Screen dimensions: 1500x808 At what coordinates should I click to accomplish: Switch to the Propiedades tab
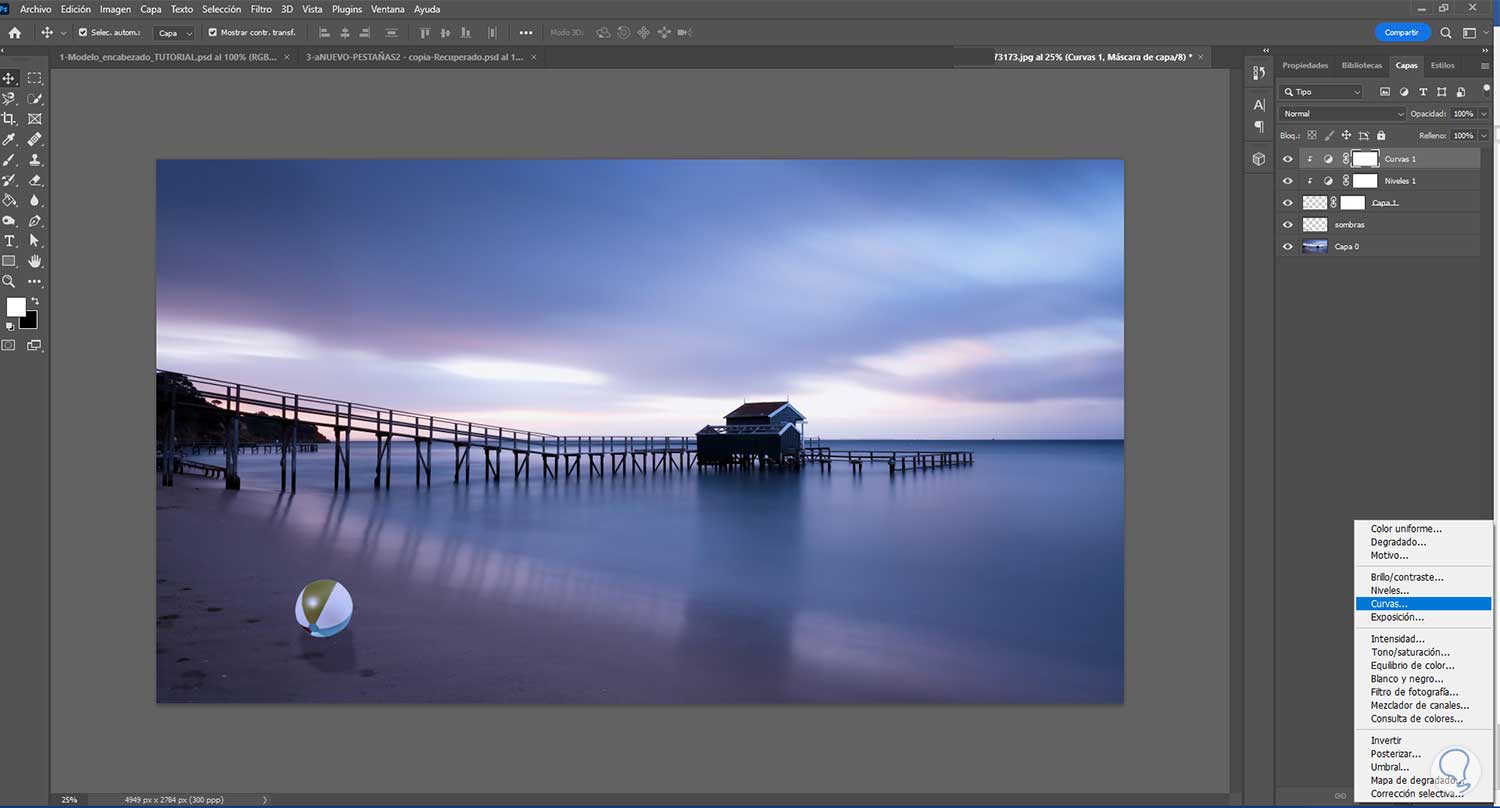(1305, 65)
